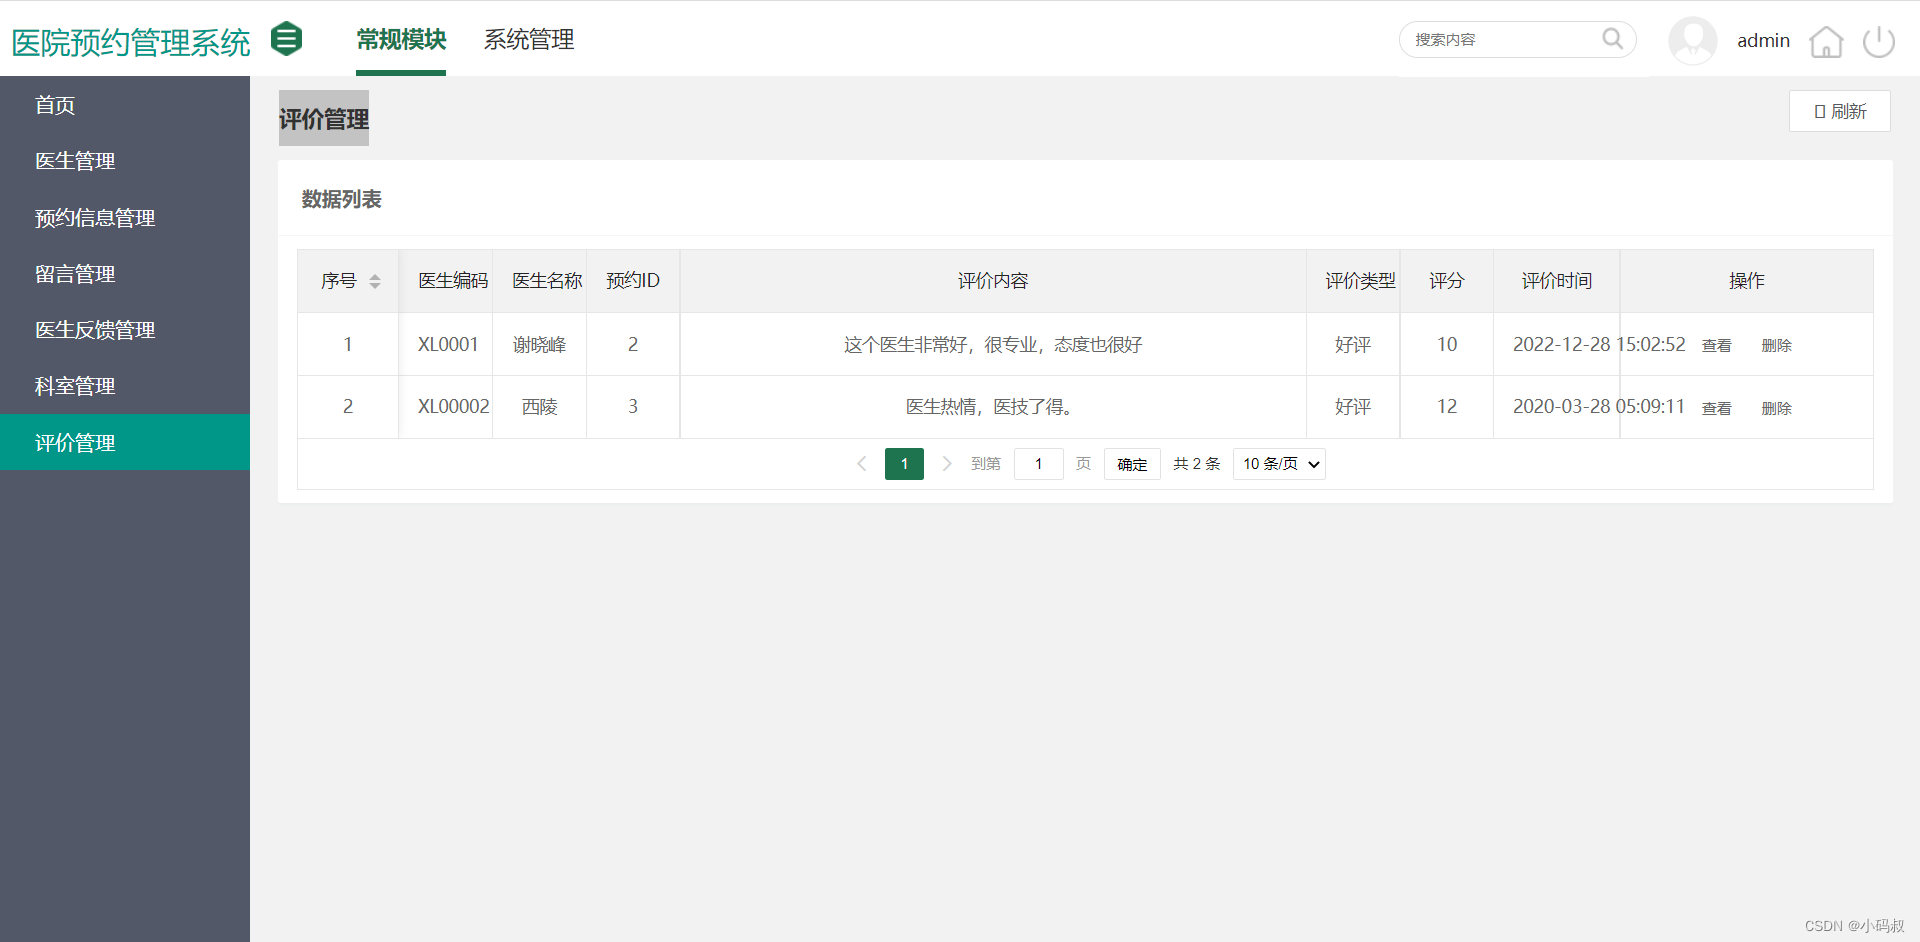Open 医生管理 in sidebar
Image resolution: width=1920 pixels, height=942 pixels.
125,161
